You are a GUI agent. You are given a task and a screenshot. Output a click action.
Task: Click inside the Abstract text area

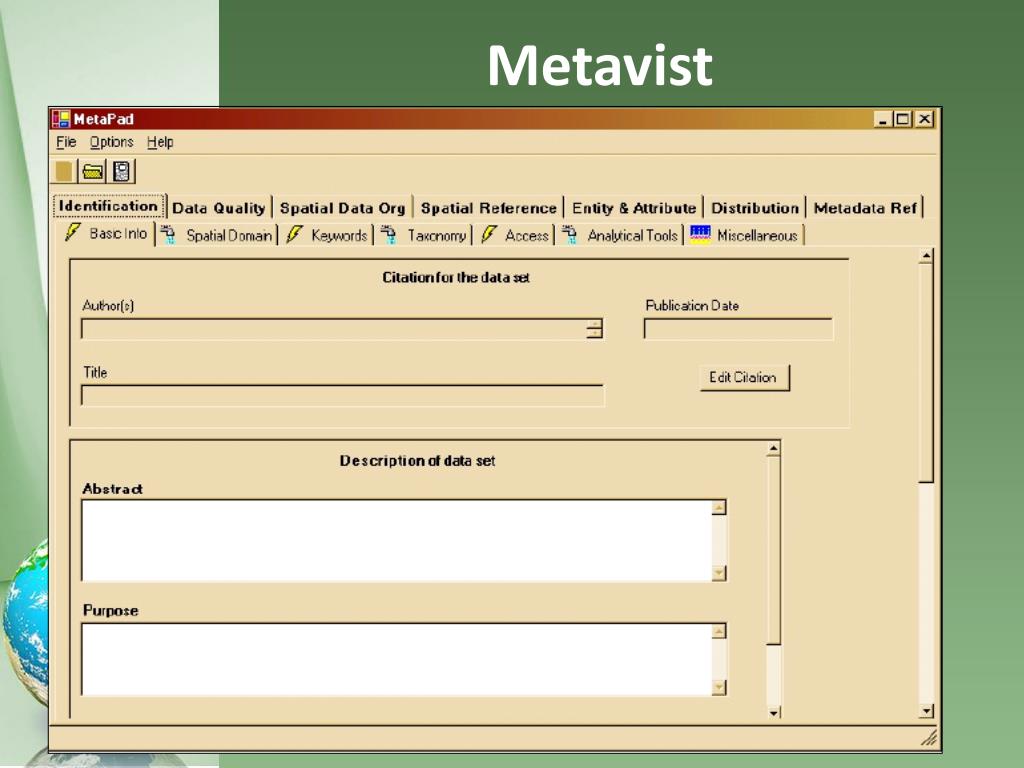coord(396,541)
